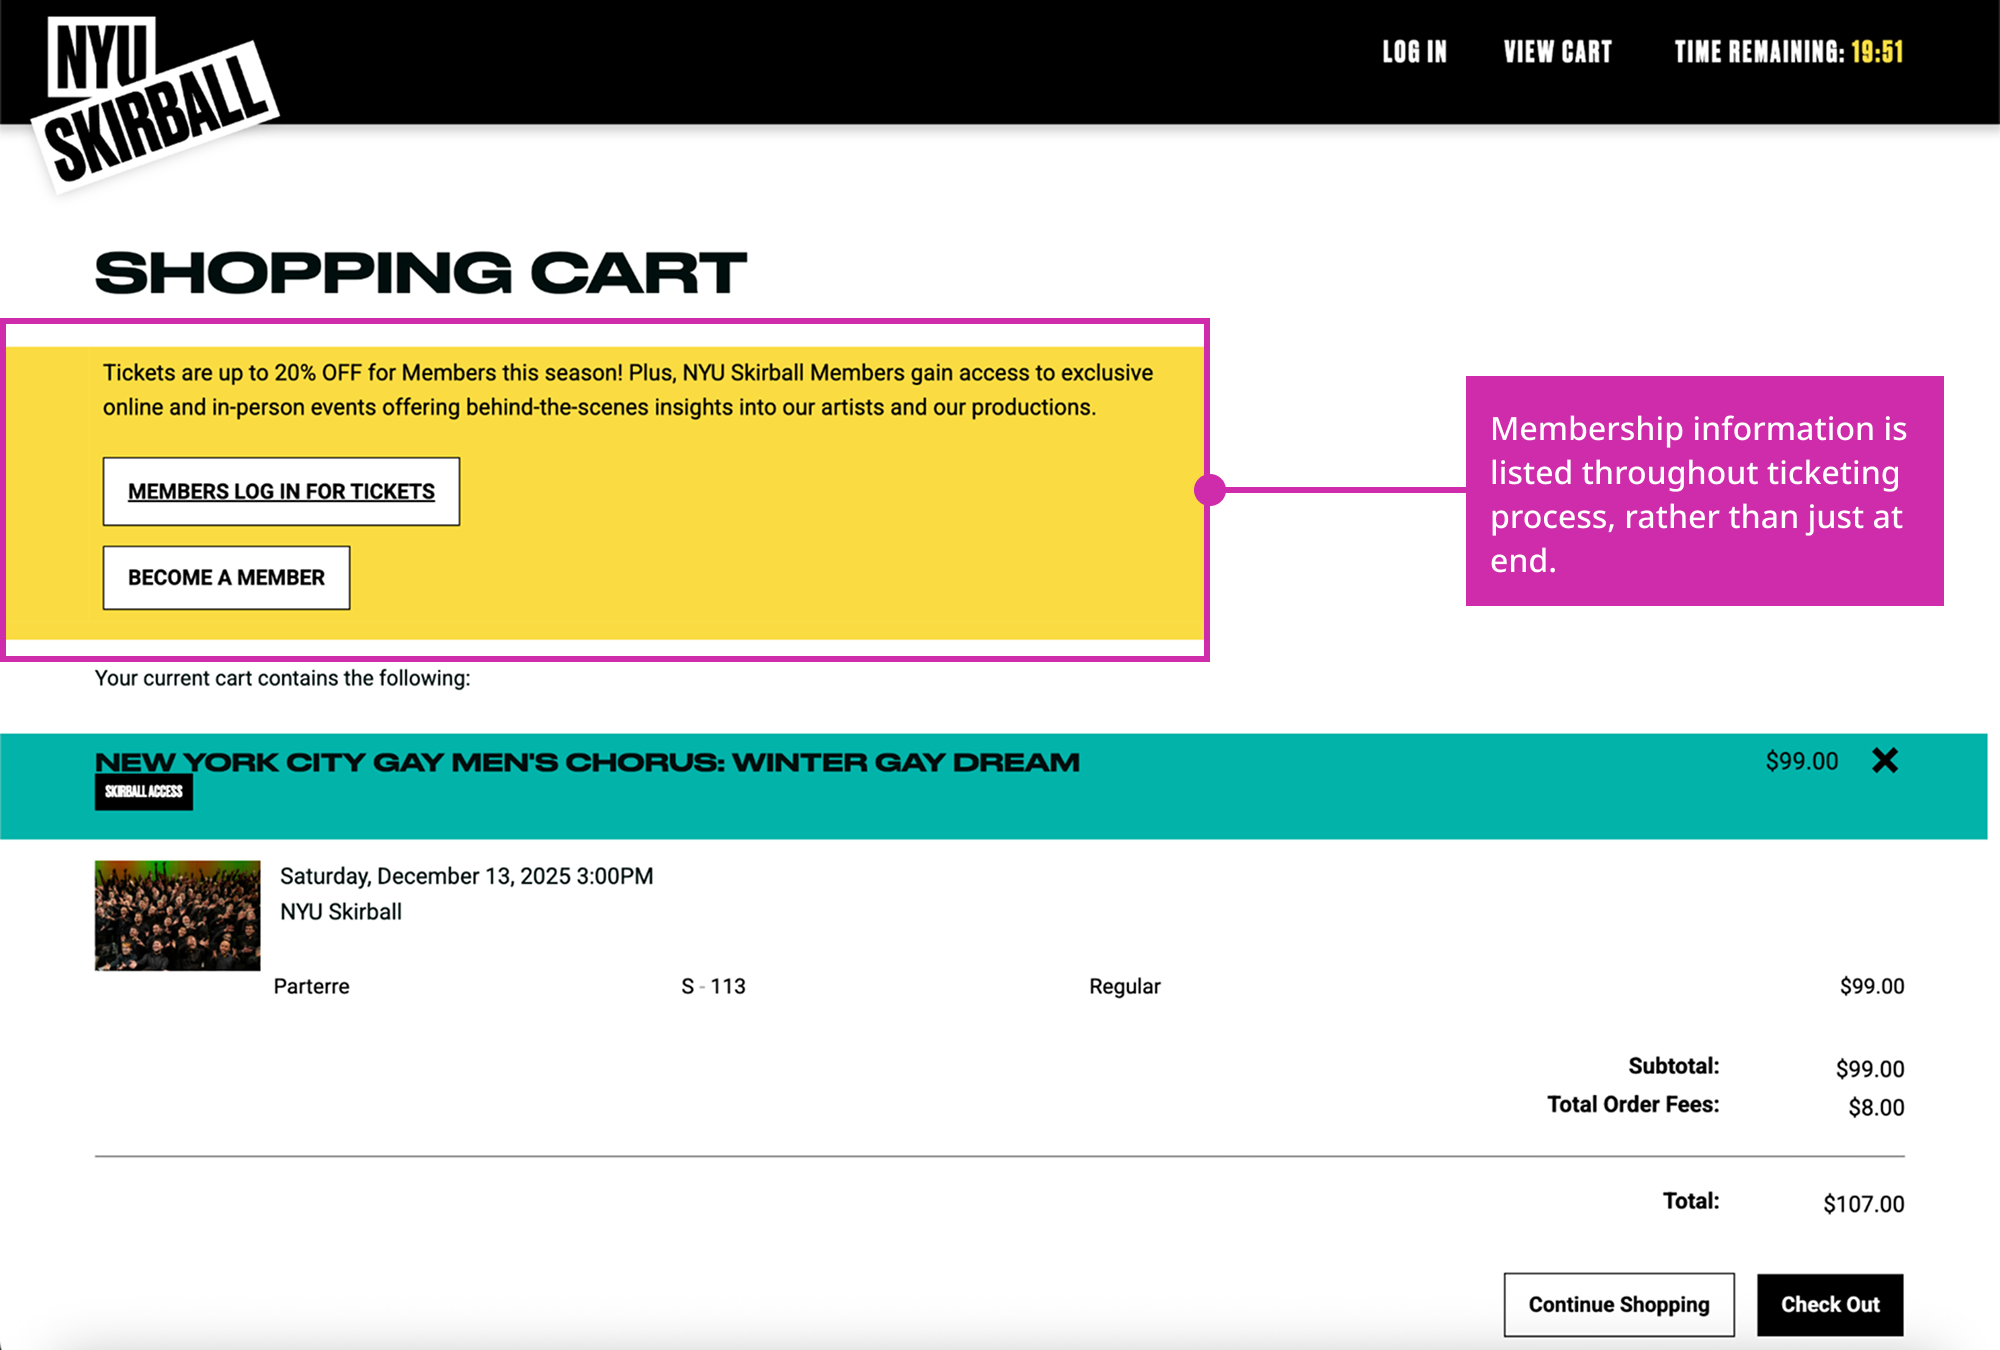Click the Become A Member button

coord(226,578)
